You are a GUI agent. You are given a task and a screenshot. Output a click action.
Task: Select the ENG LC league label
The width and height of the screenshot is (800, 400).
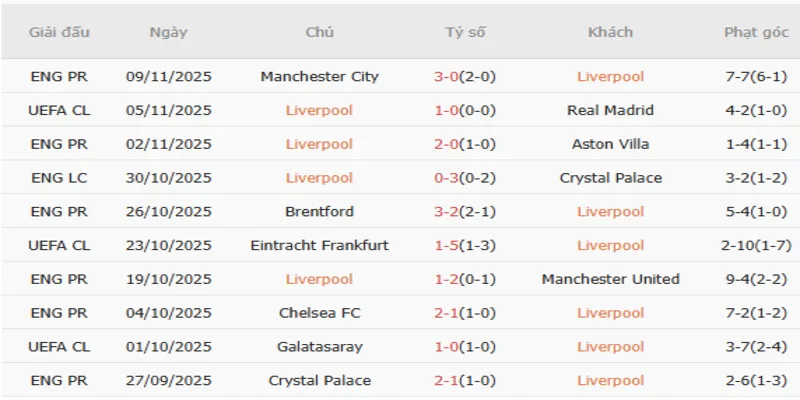click(59, 178)
